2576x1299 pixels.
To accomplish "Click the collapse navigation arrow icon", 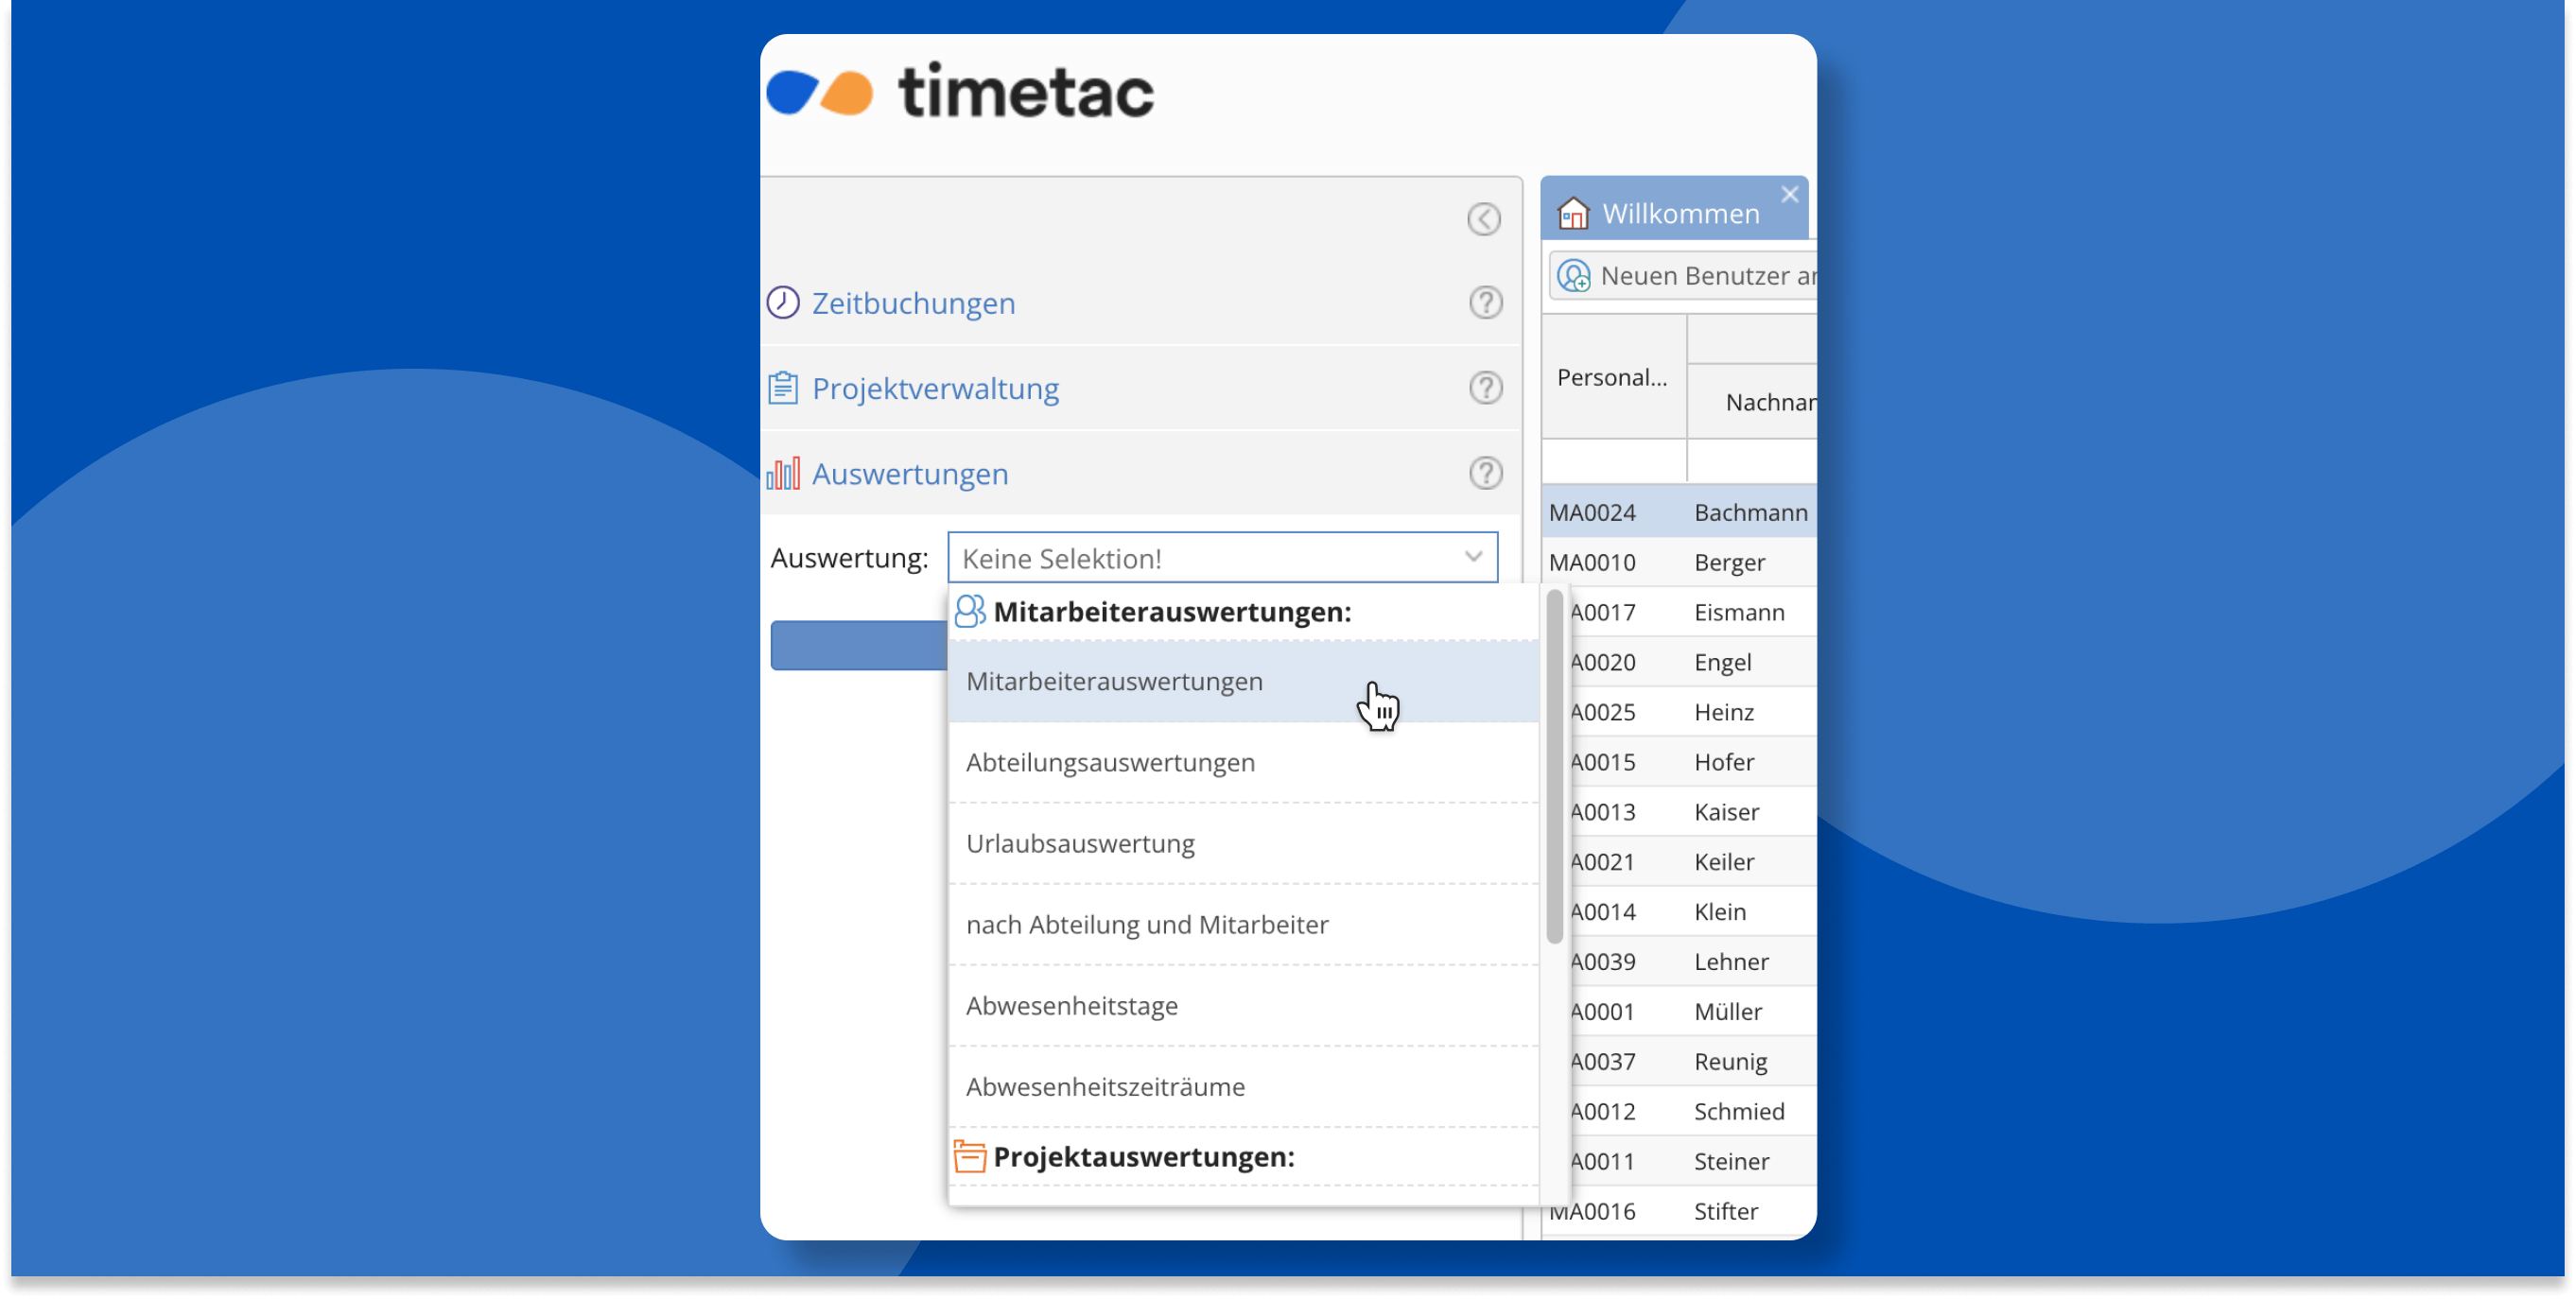I will point(1485,220).
